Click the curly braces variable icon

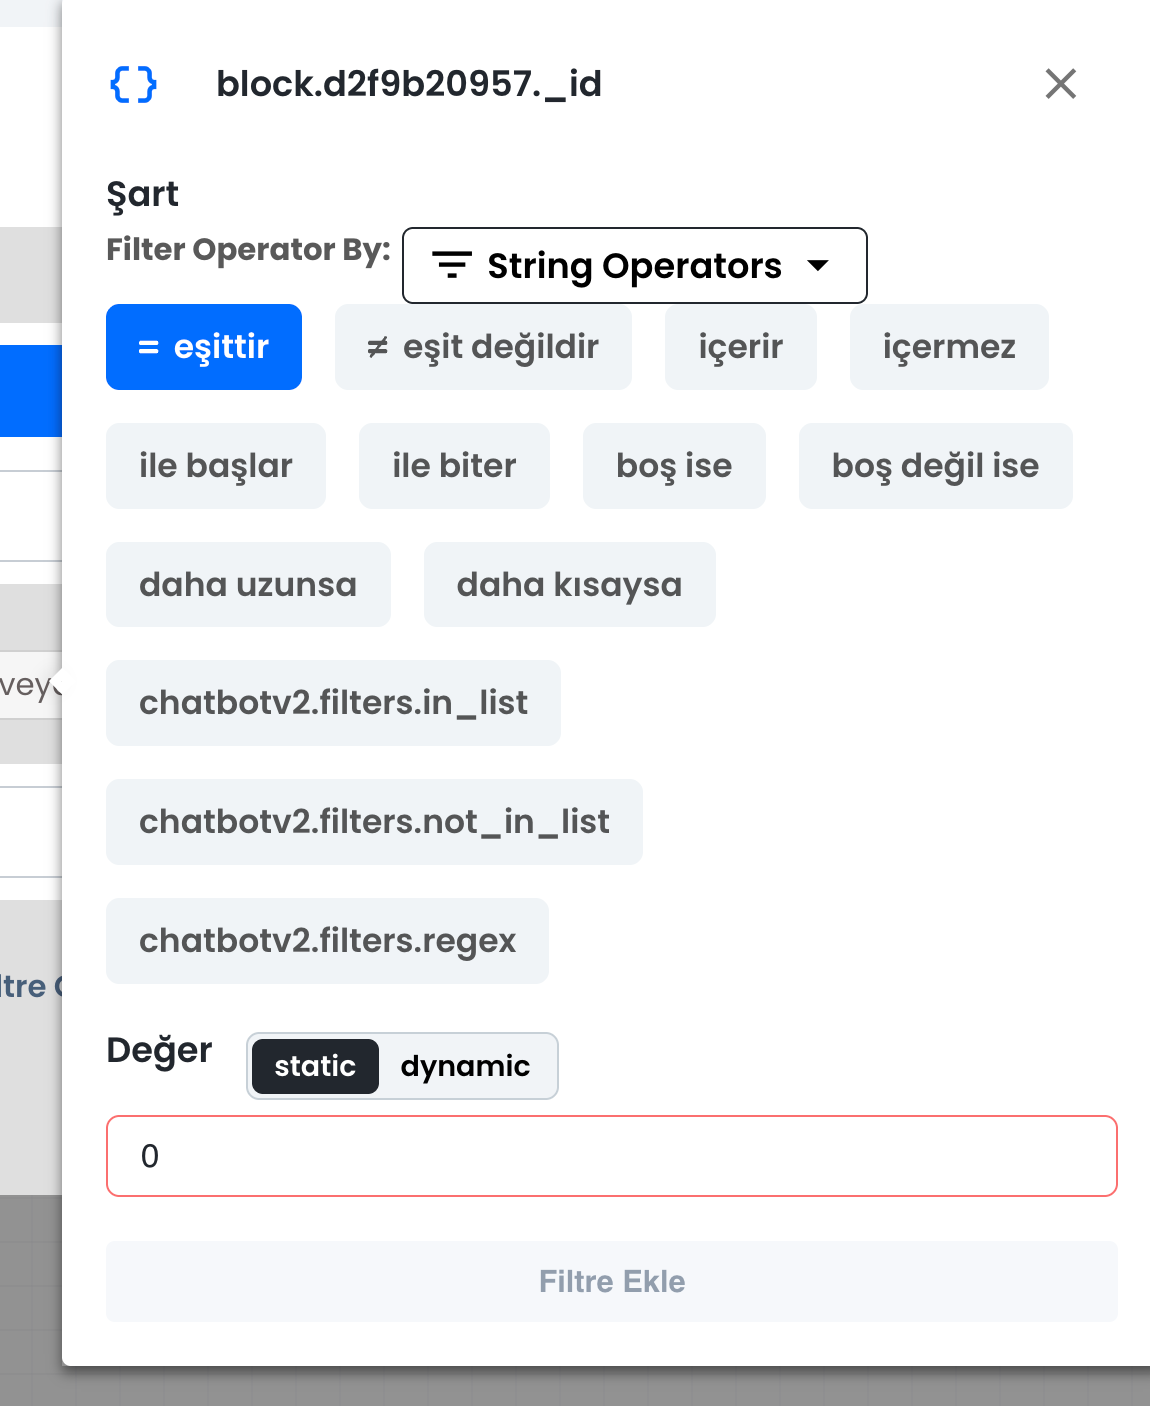coord(133,85)
